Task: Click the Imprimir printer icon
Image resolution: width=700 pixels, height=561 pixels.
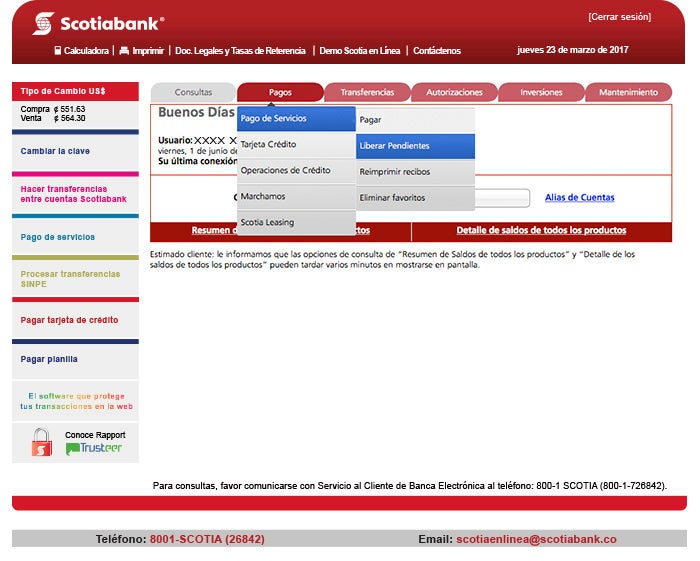Action: coord(124,51)
